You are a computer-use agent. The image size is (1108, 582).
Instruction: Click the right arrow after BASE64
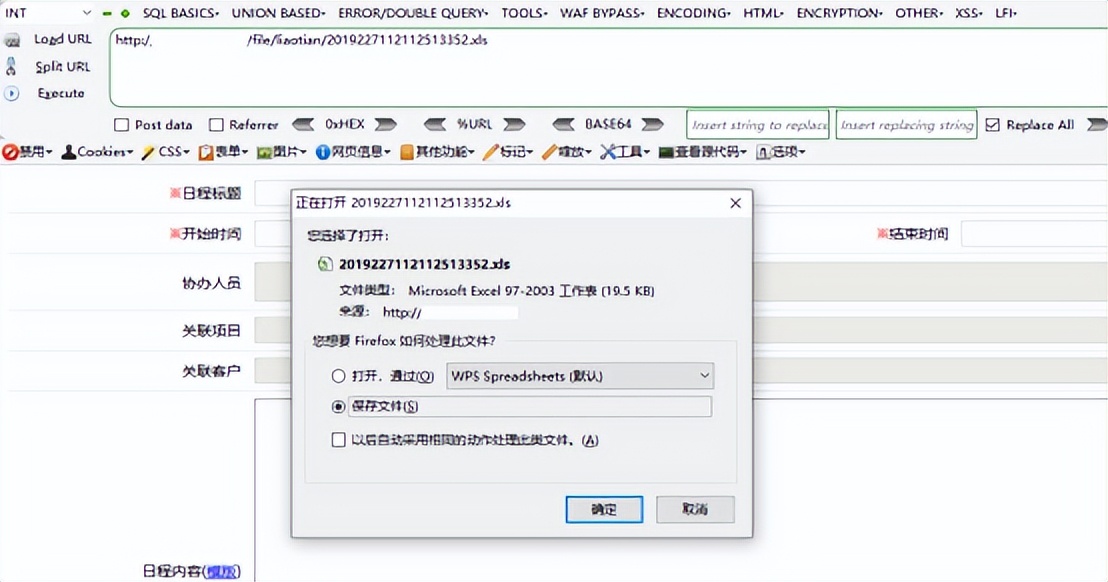click(x=652, y=124)
